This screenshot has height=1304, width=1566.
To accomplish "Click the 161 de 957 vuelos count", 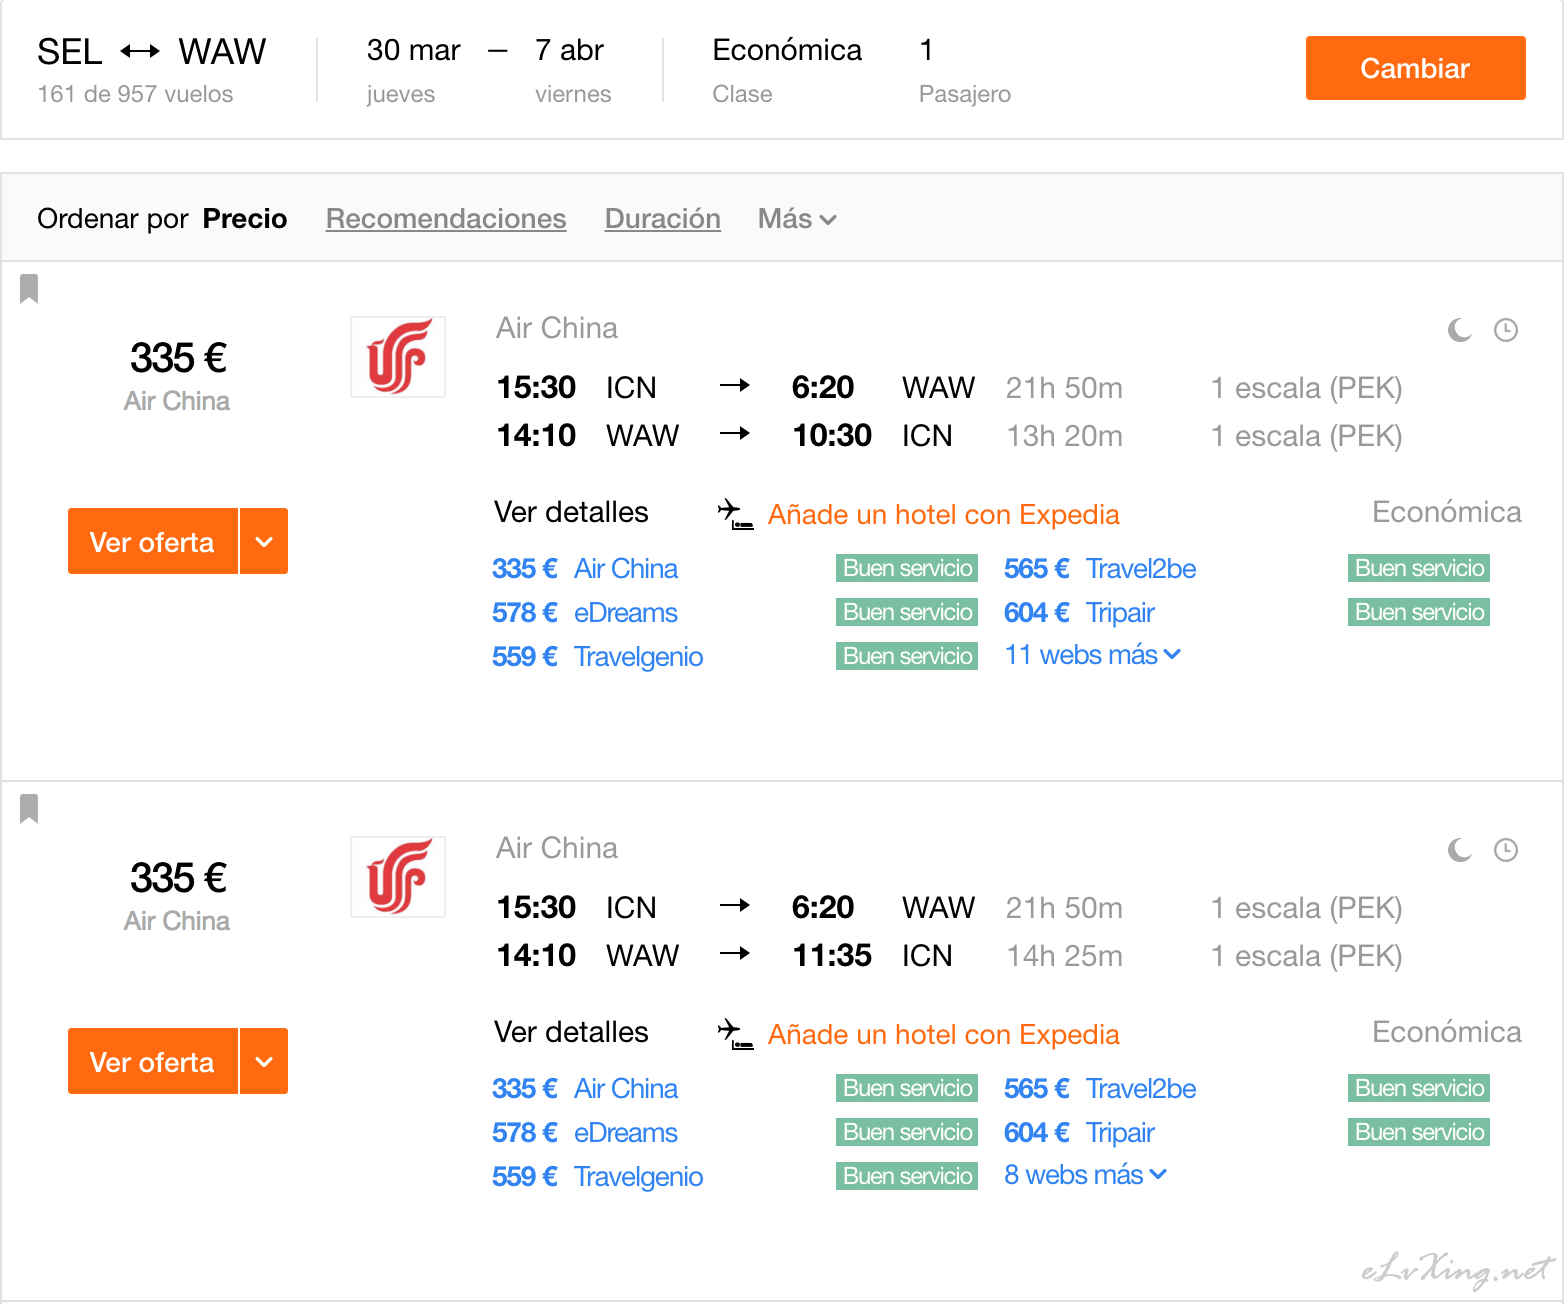I will pos(135,94).
